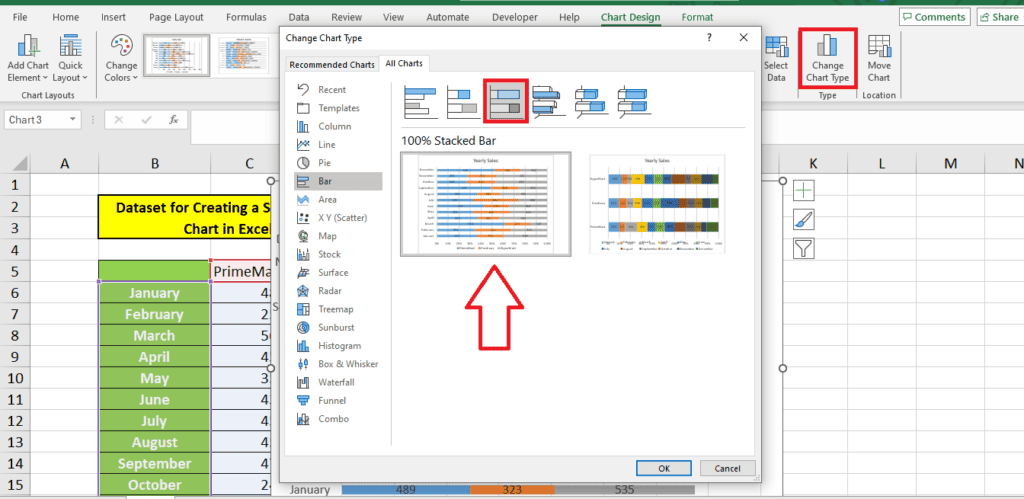Viewport: 1024px width, 499px height.
Task: Select 100% Stacked Bar subtype icon
Action: click(x=505, y=101)
